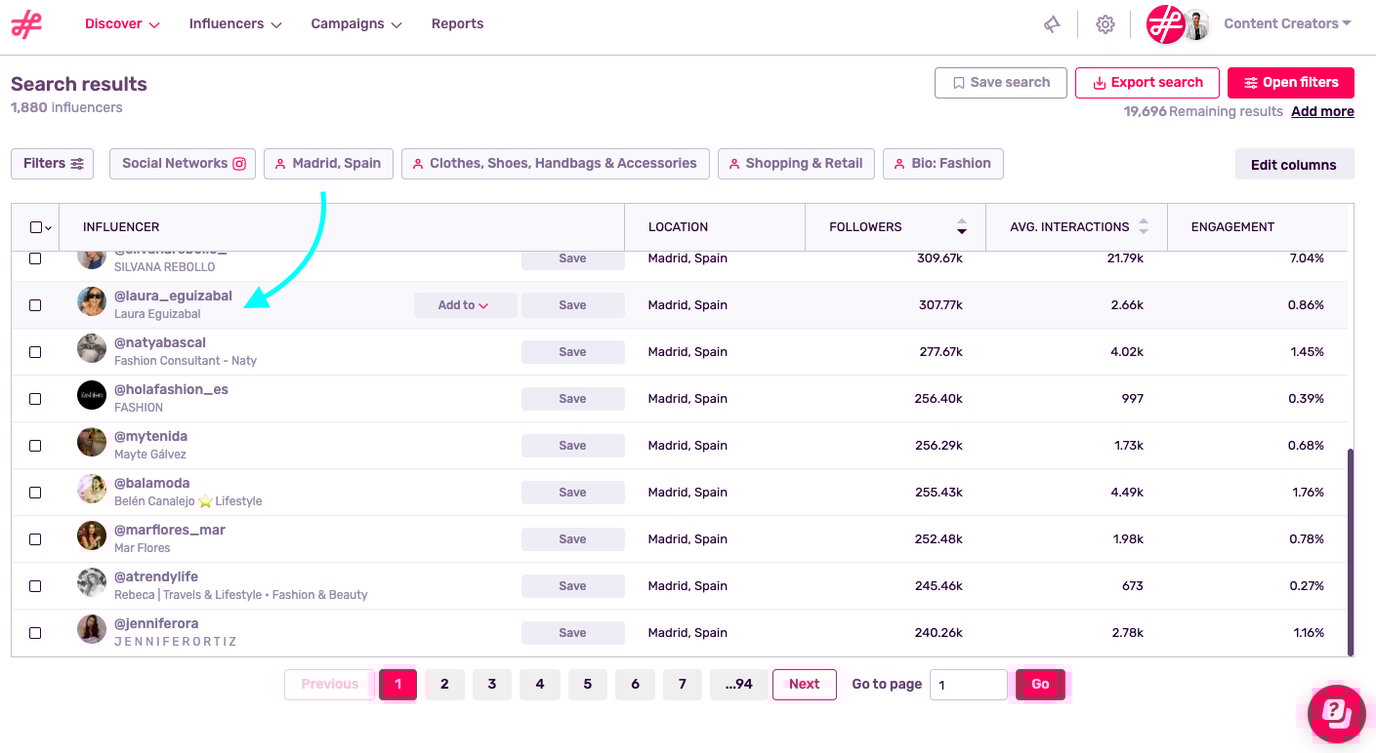Image resolution: width=1376 pixels, height=753 pixels.
Task: Click the Export search button
Action: point(1147,82)
